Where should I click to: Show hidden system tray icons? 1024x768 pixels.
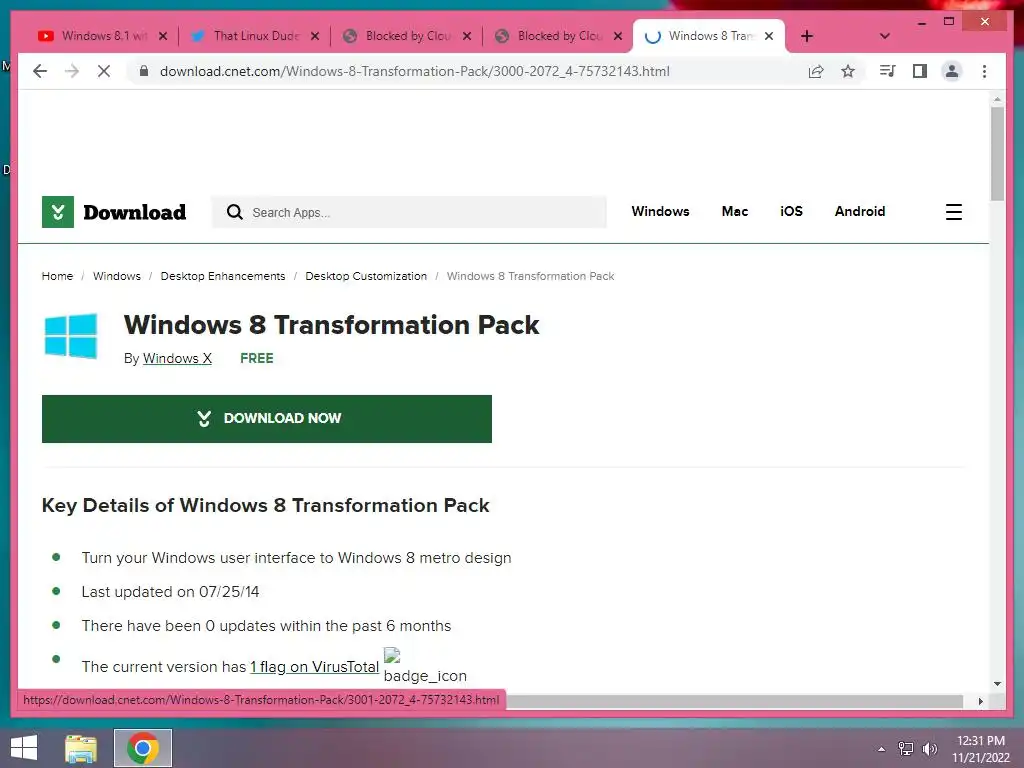[881, 749]
